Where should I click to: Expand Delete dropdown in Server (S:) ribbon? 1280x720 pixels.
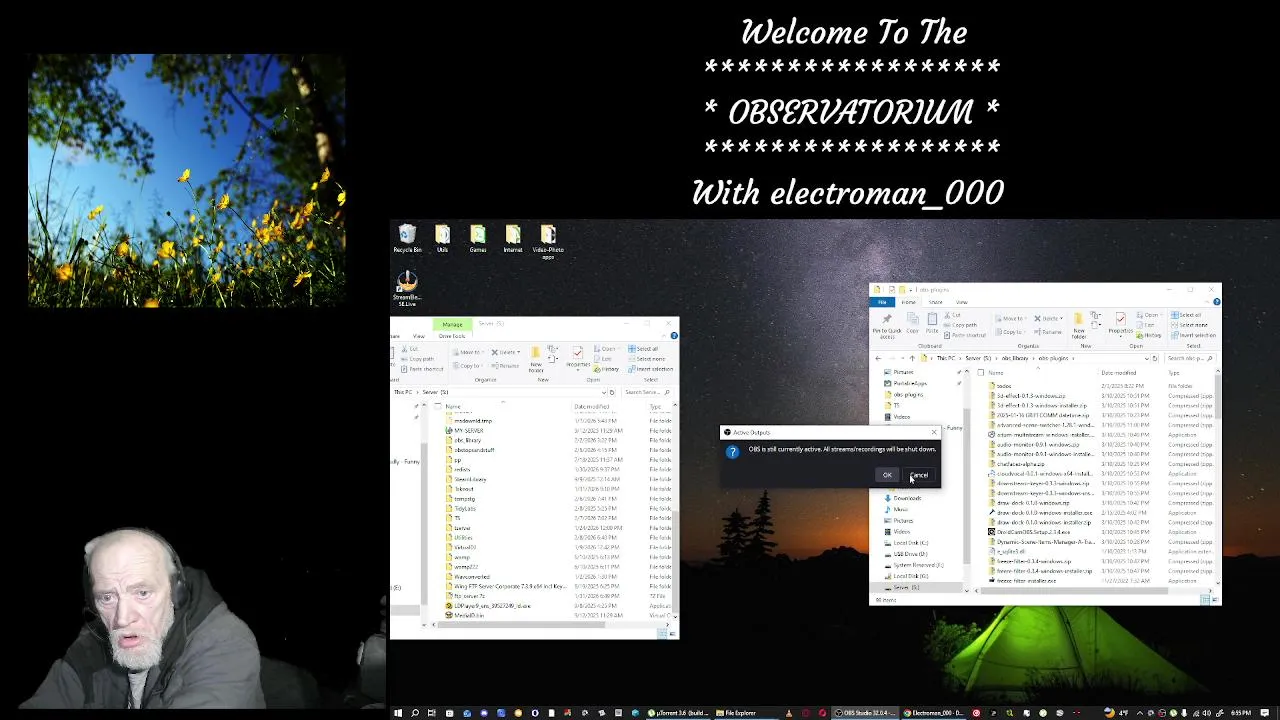coord(518,352)
